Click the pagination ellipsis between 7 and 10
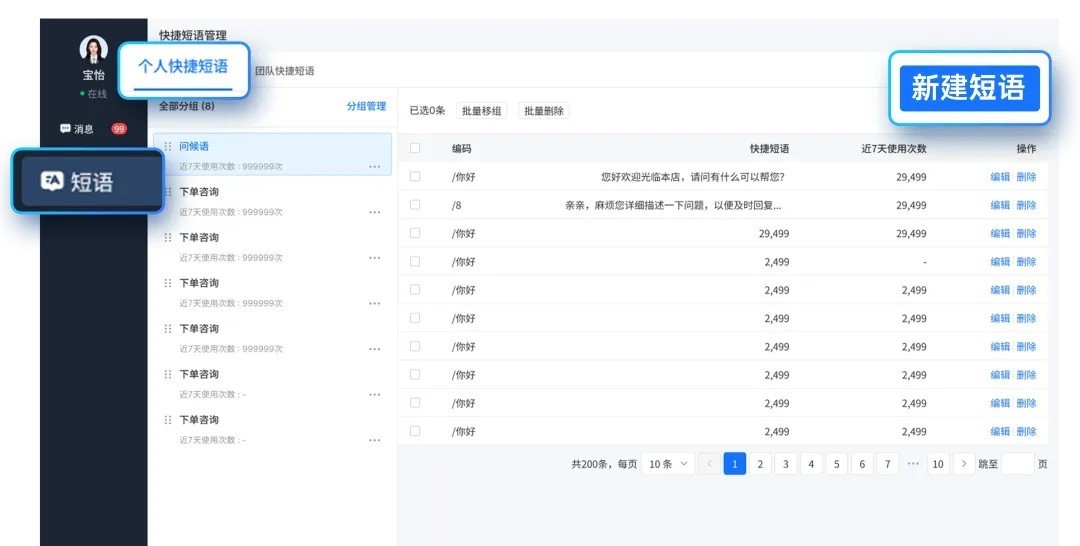1080x546 pixels. coord(913,464)
